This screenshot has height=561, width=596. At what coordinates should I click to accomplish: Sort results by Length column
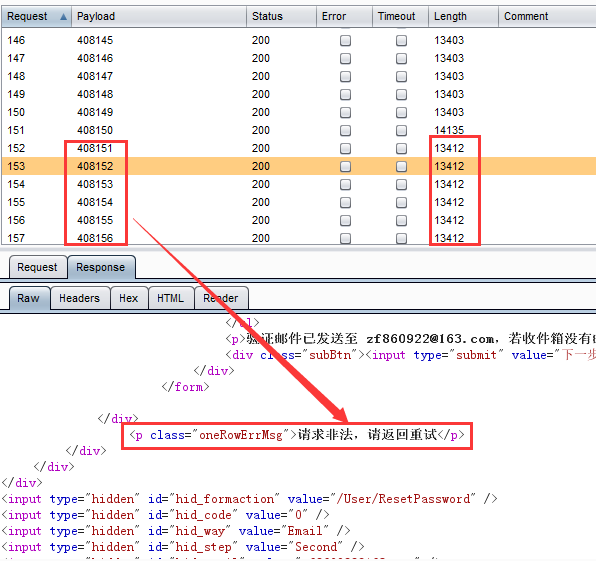coord(463,16)
